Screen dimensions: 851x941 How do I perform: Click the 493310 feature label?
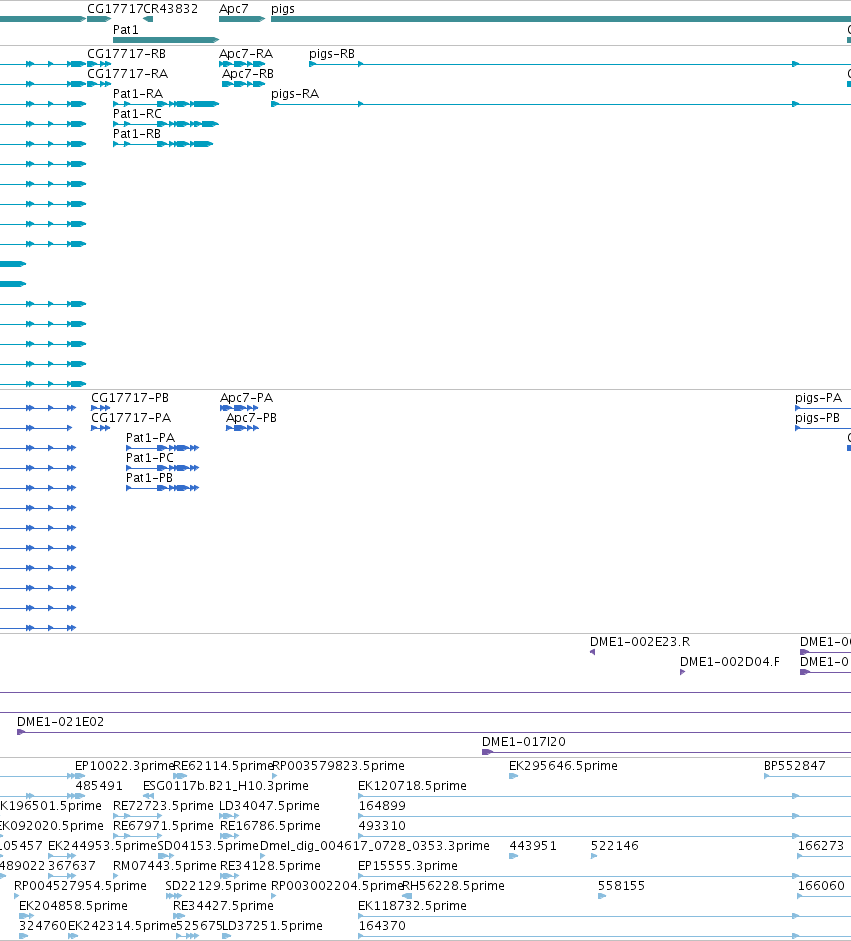point(382,826)
